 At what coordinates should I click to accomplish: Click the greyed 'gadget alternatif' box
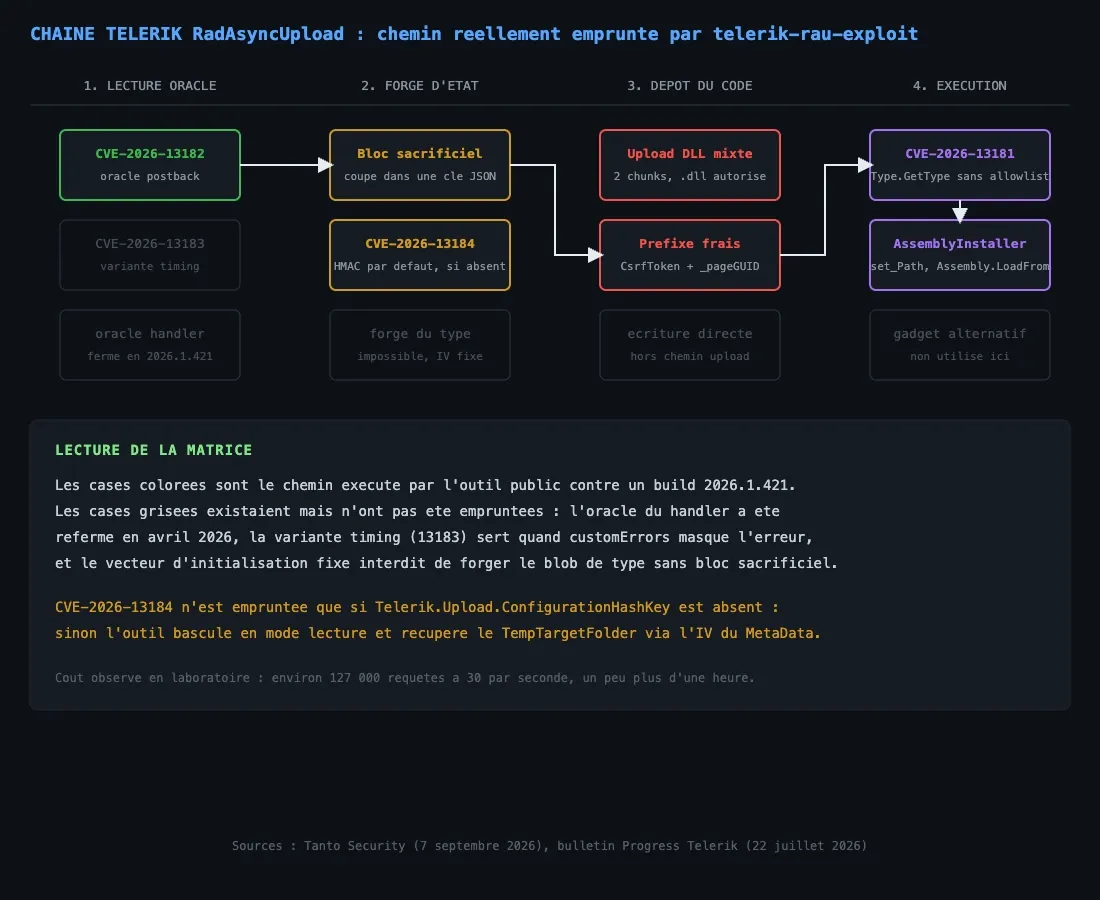pos(960,344)
